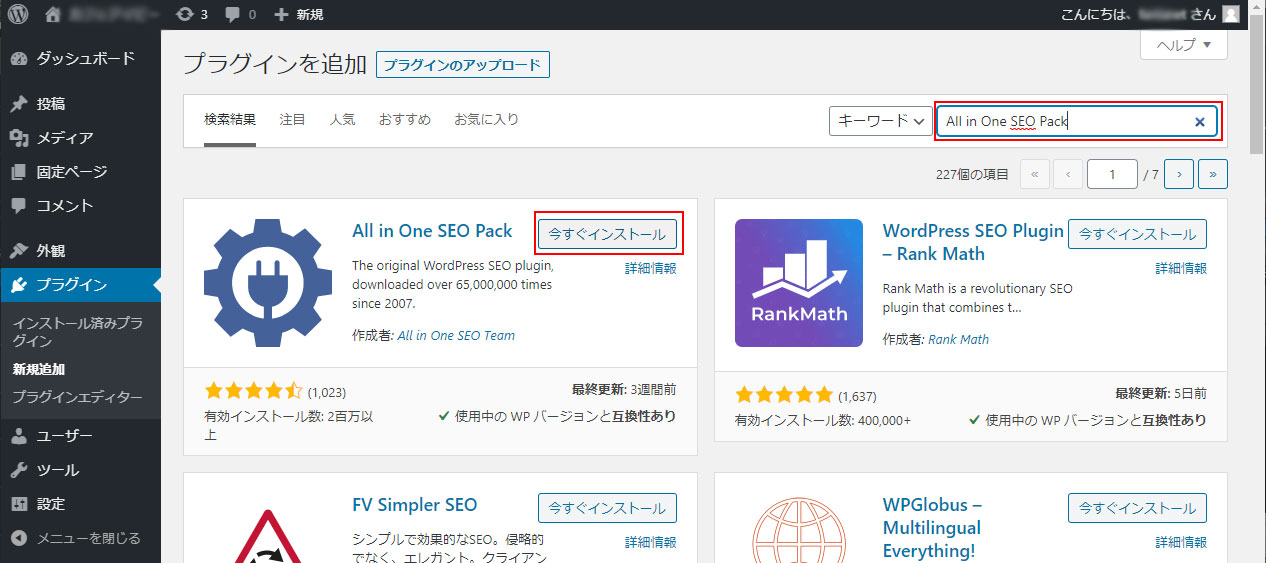Open user avatar in top right
This screenshot has height=563, width=1266.
1229,14
